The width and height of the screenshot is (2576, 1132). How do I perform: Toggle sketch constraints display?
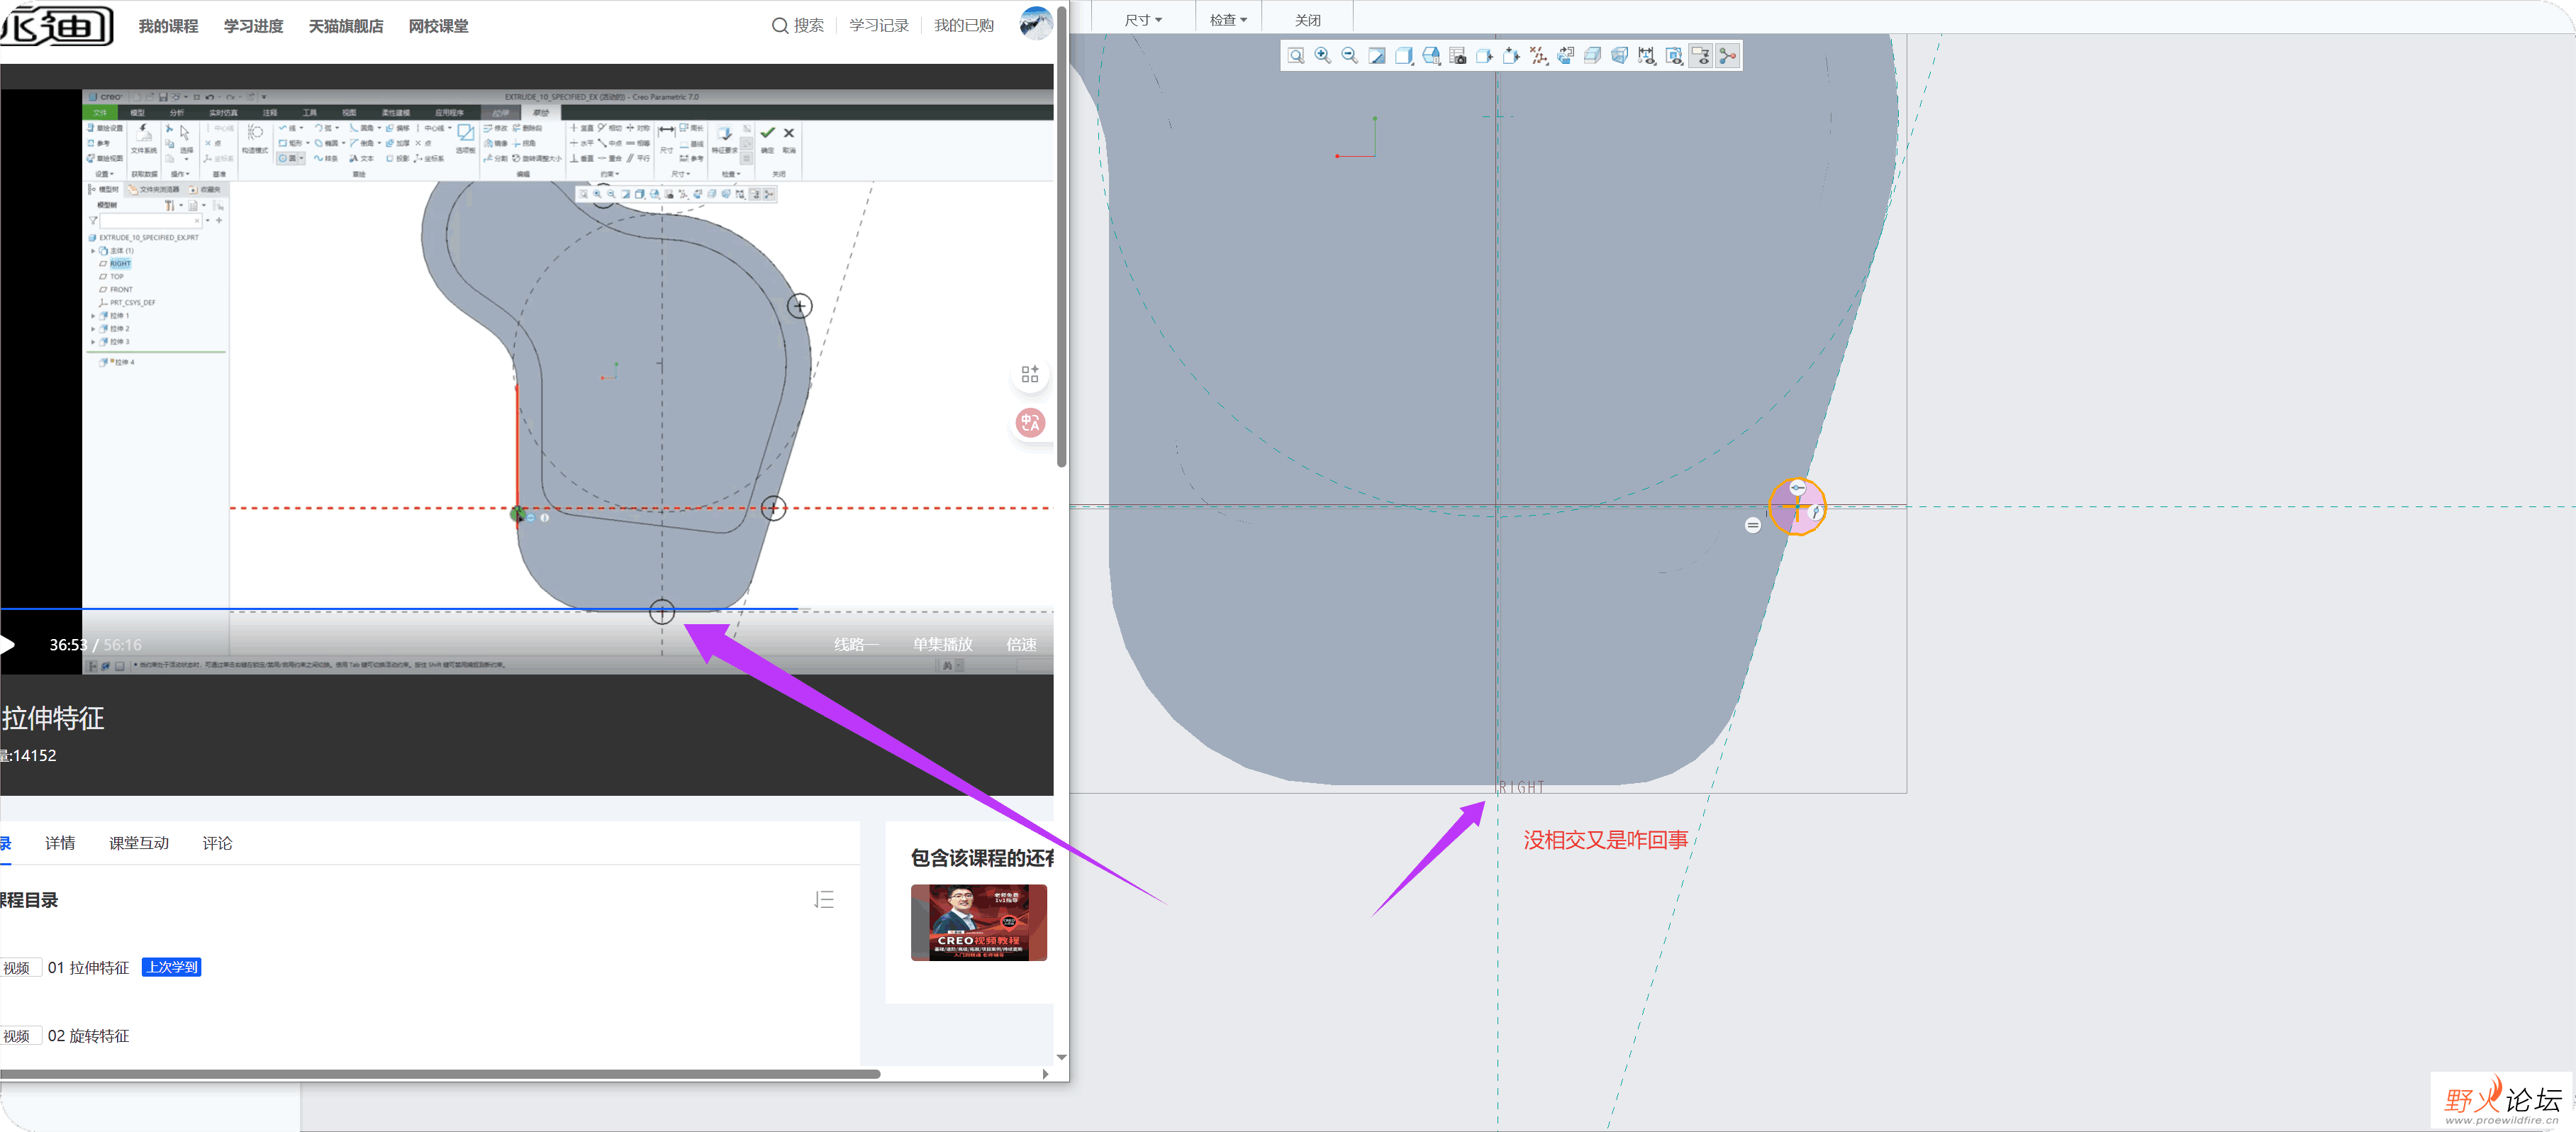coord(1674,56)
